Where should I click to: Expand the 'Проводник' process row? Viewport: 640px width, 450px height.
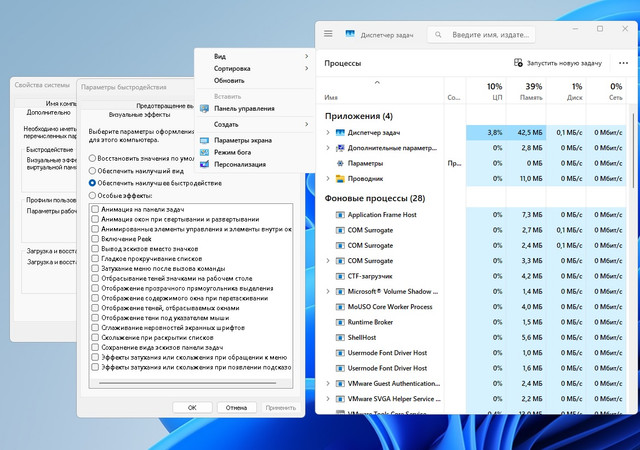point(328,178)
